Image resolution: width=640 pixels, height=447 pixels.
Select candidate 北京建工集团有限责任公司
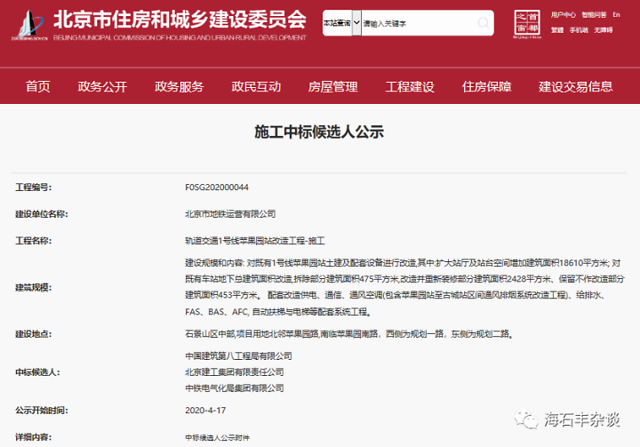(235, 372)
